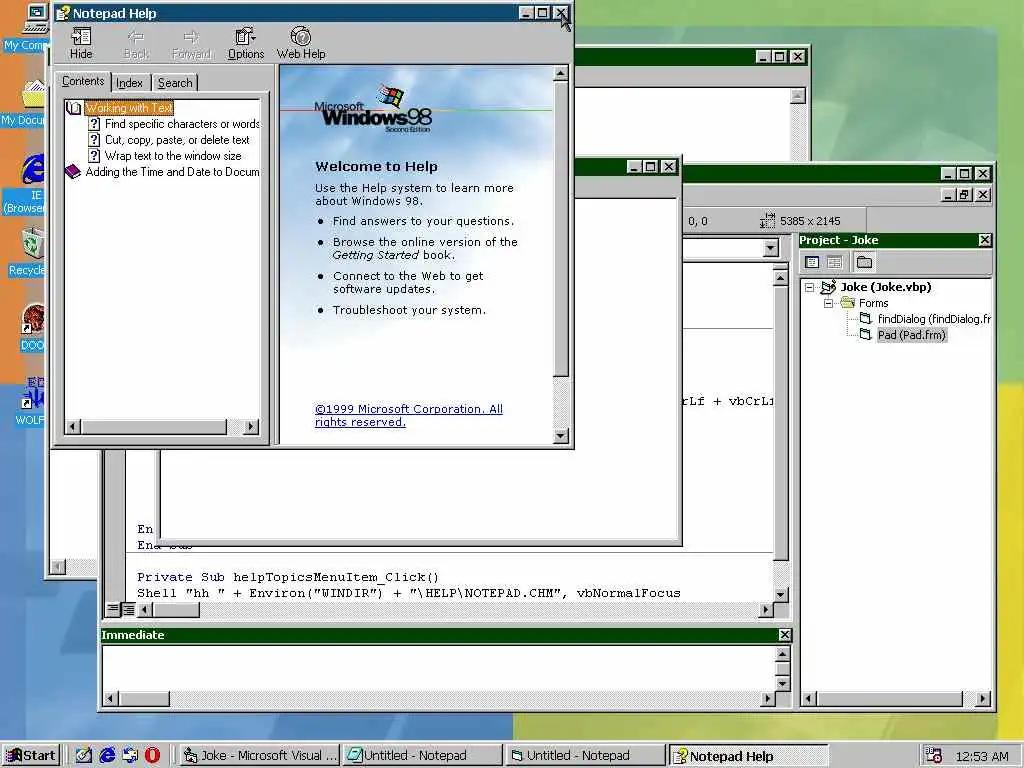Click the Notepad Help taskbar button
The image size is (1024, 768).
pos(748,756)
